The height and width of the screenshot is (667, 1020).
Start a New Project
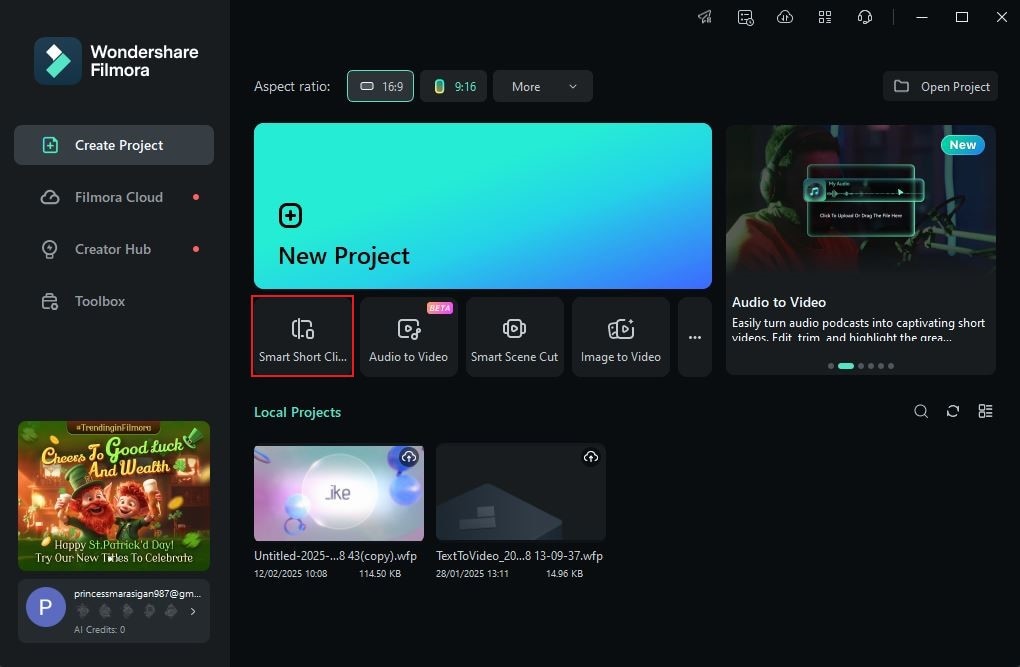483,206
